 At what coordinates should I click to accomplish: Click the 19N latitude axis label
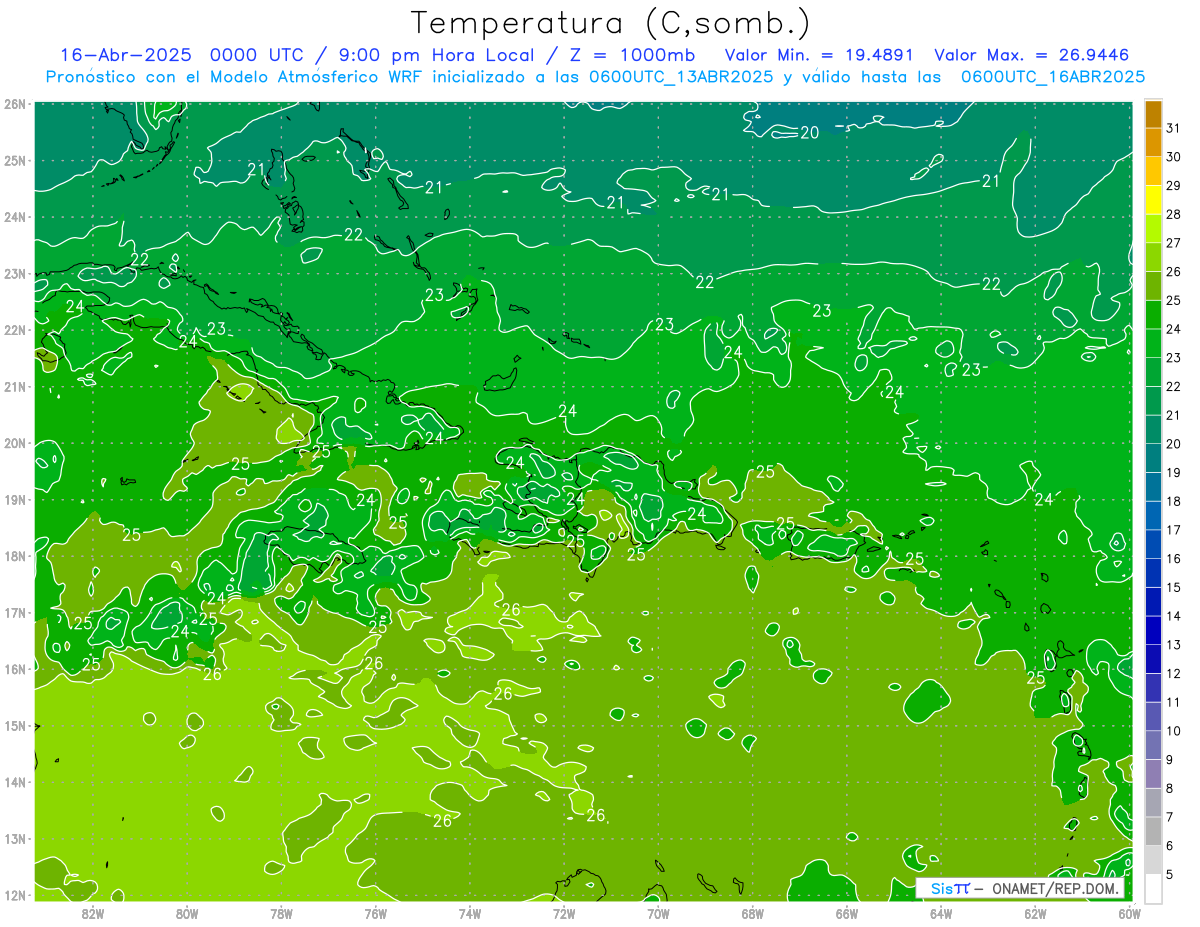pos(15,499)
